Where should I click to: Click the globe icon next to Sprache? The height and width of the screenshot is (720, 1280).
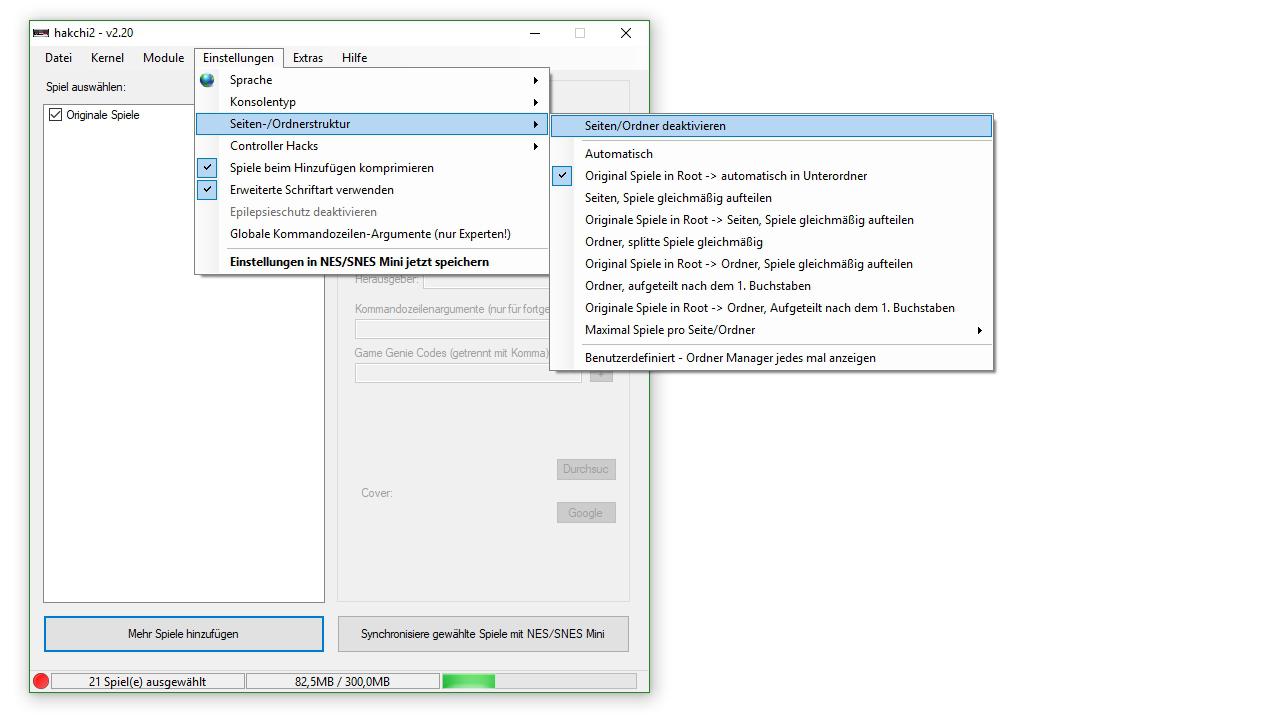[x=207, y=80]
